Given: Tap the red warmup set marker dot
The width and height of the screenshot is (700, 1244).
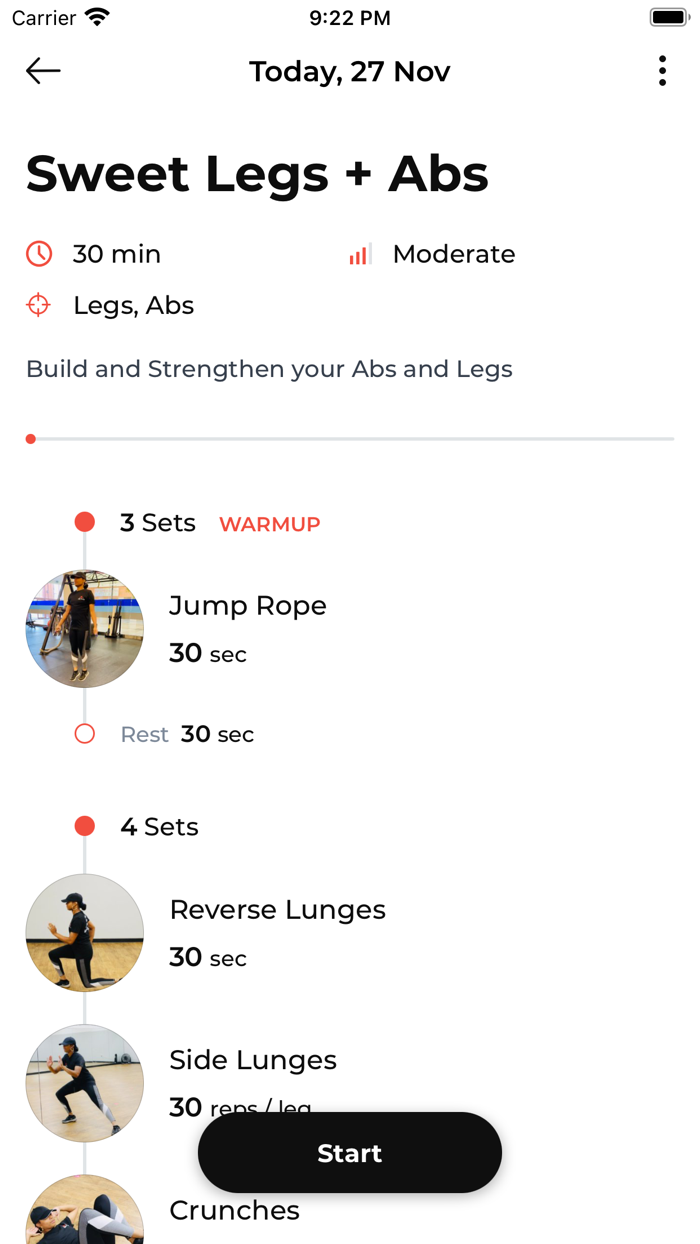Looking at the screenshot, I should click(84, 521).
